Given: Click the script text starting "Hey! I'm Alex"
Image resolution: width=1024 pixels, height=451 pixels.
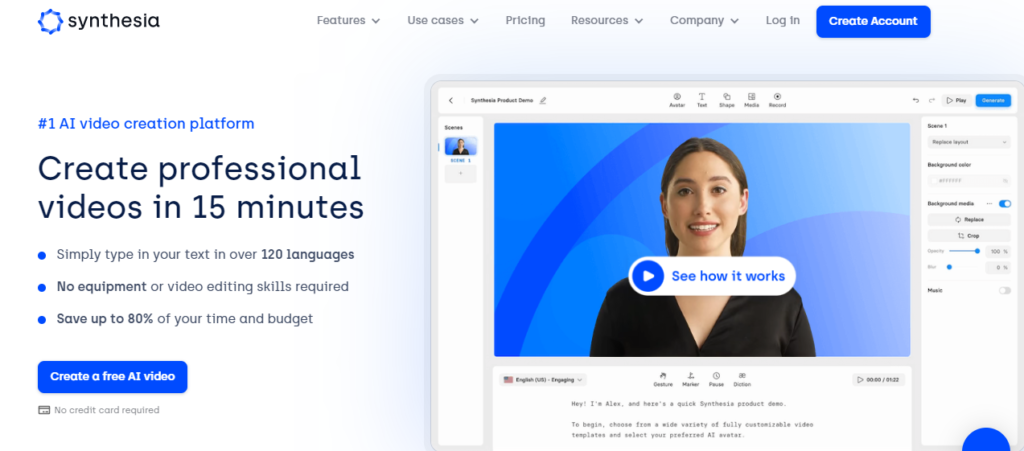Looking at the screenshot, I should 679,404.
